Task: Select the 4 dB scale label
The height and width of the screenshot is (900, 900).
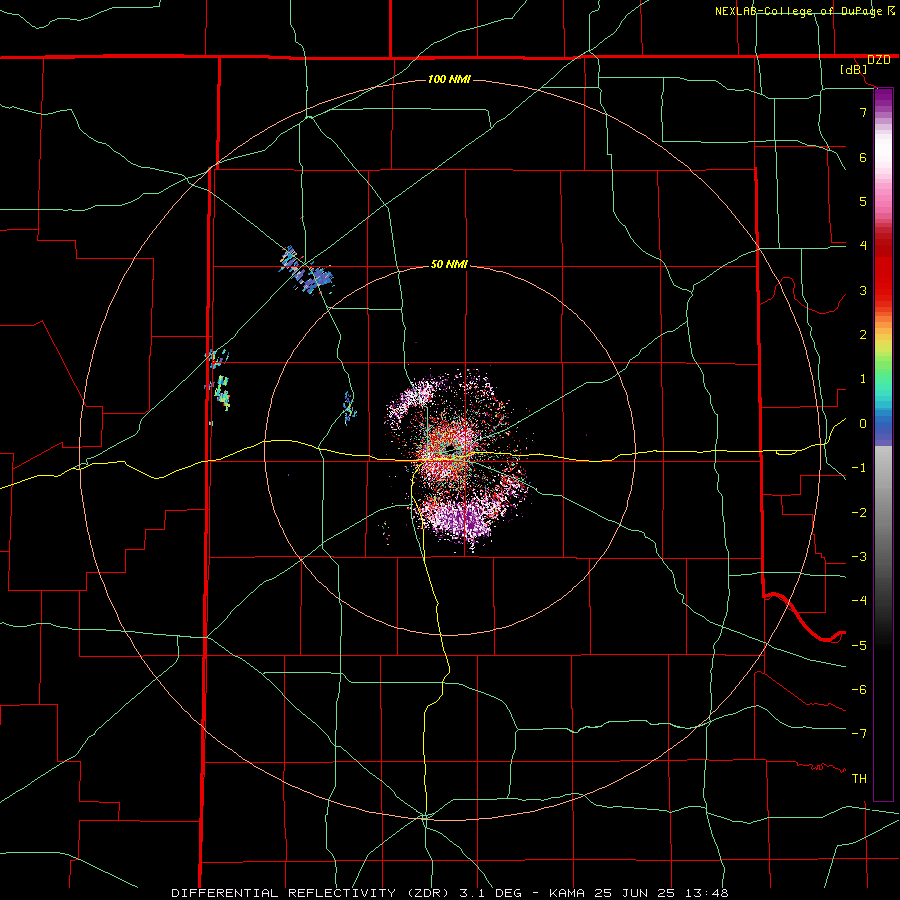Action: (x=863, y=246)
